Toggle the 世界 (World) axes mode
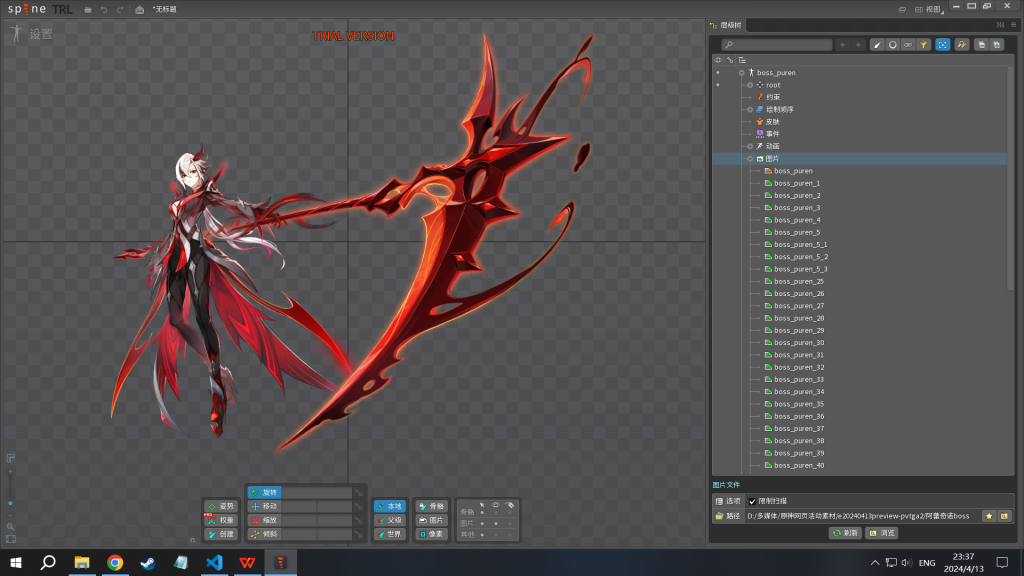The width and height of the screenshot is (1024, 576). 390,534
